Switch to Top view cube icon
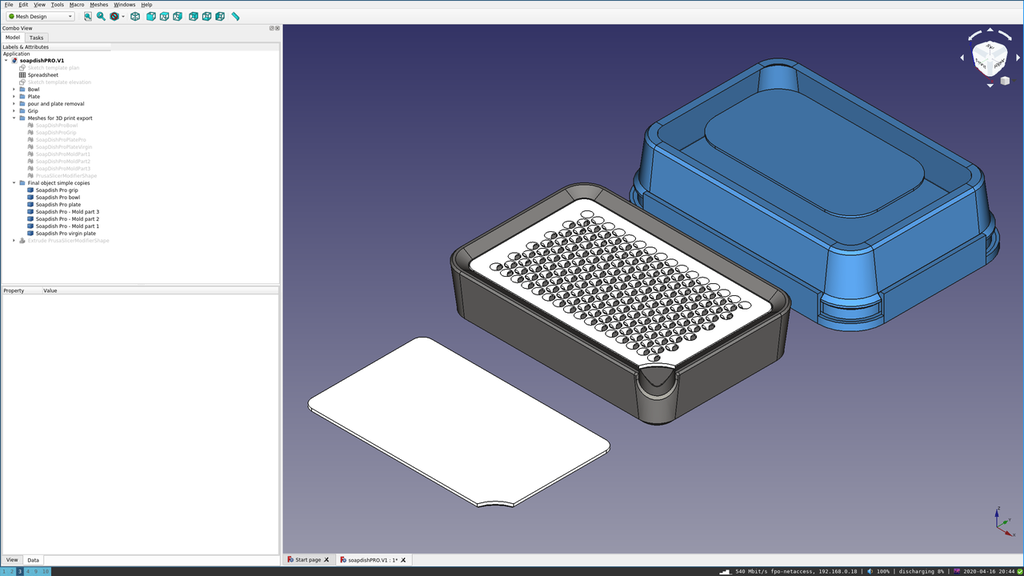 (165, 16)
